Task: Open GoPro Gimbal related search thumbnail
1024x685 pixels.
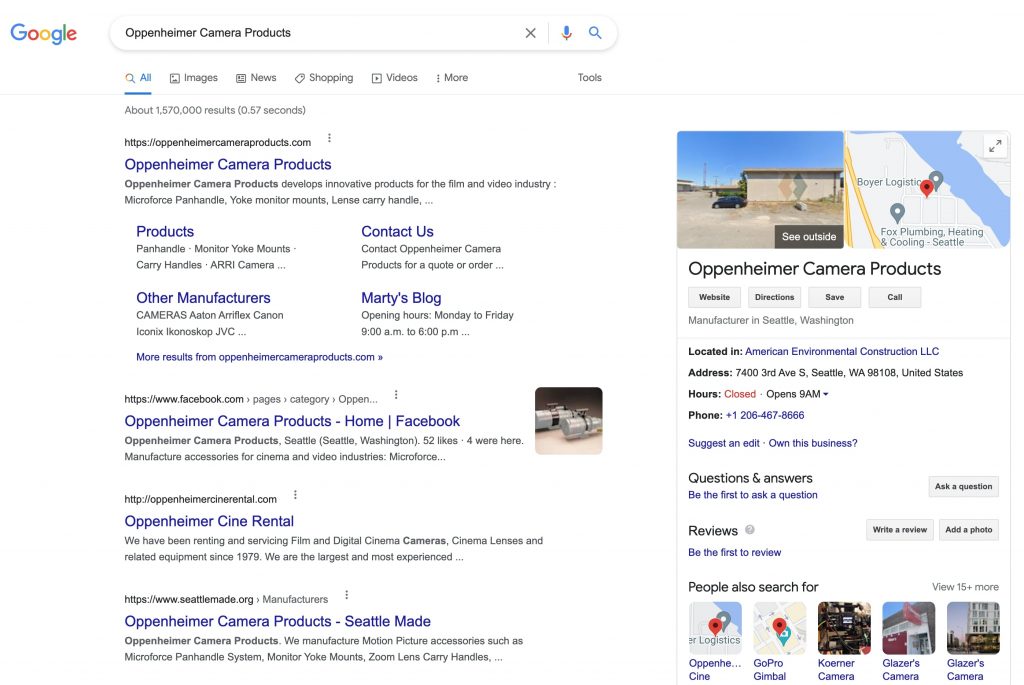Action: click(x=779, y=628)
